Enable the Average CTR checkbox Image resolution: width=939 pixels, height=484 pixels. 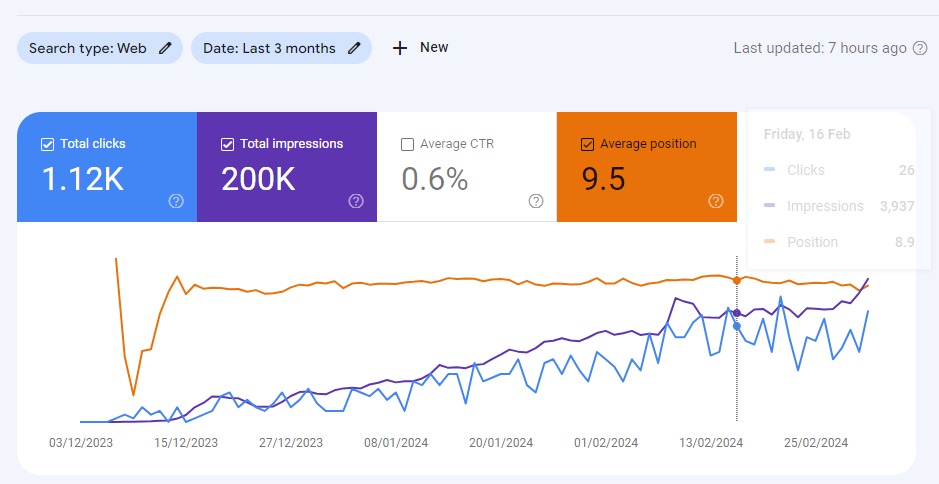click(x=407, y=144)
